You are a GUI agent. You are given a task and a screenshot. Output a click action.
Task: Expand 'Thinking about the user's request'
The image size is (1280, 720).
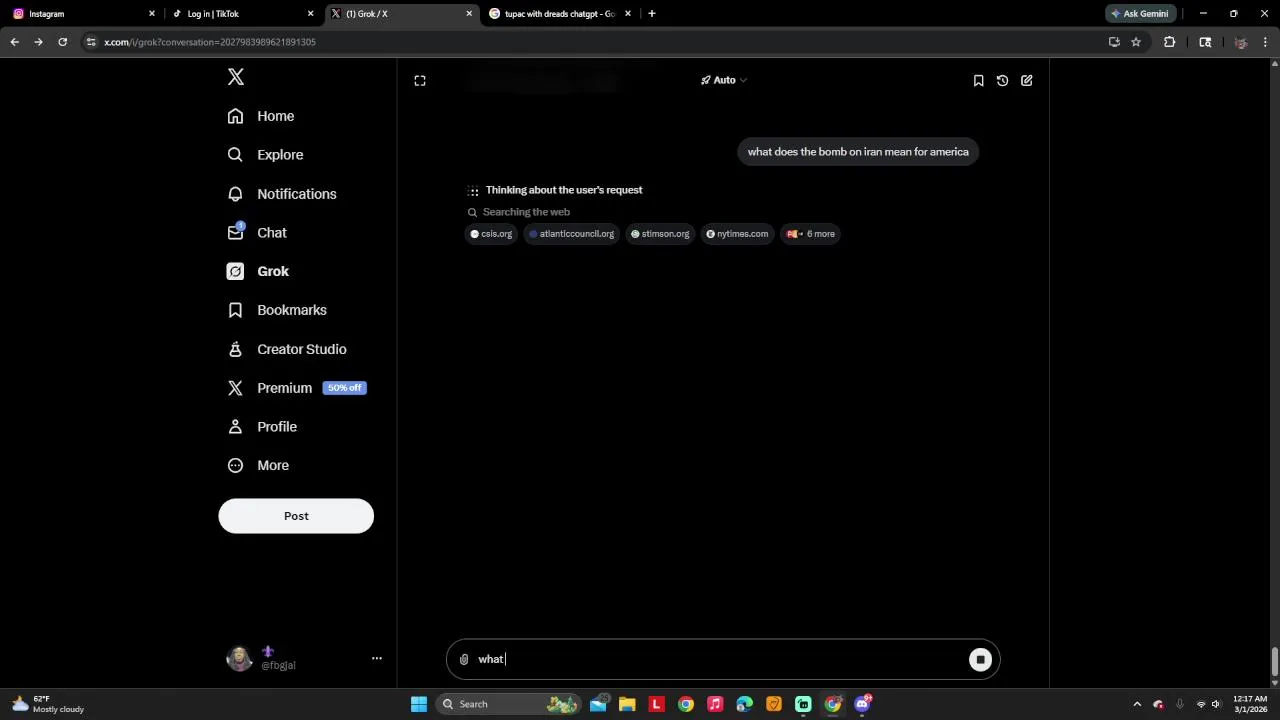(564, 190)
